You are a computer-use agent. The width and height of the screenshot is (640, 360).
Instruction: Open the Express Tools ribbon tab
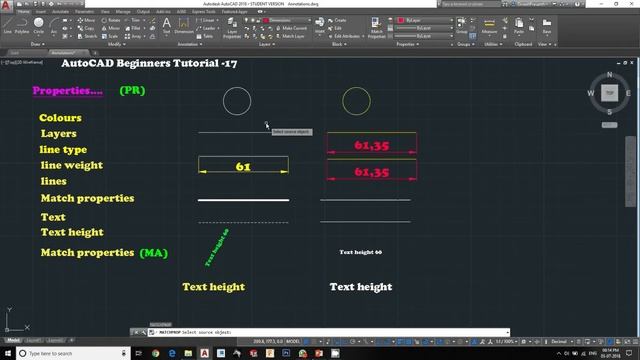(203, 12)
